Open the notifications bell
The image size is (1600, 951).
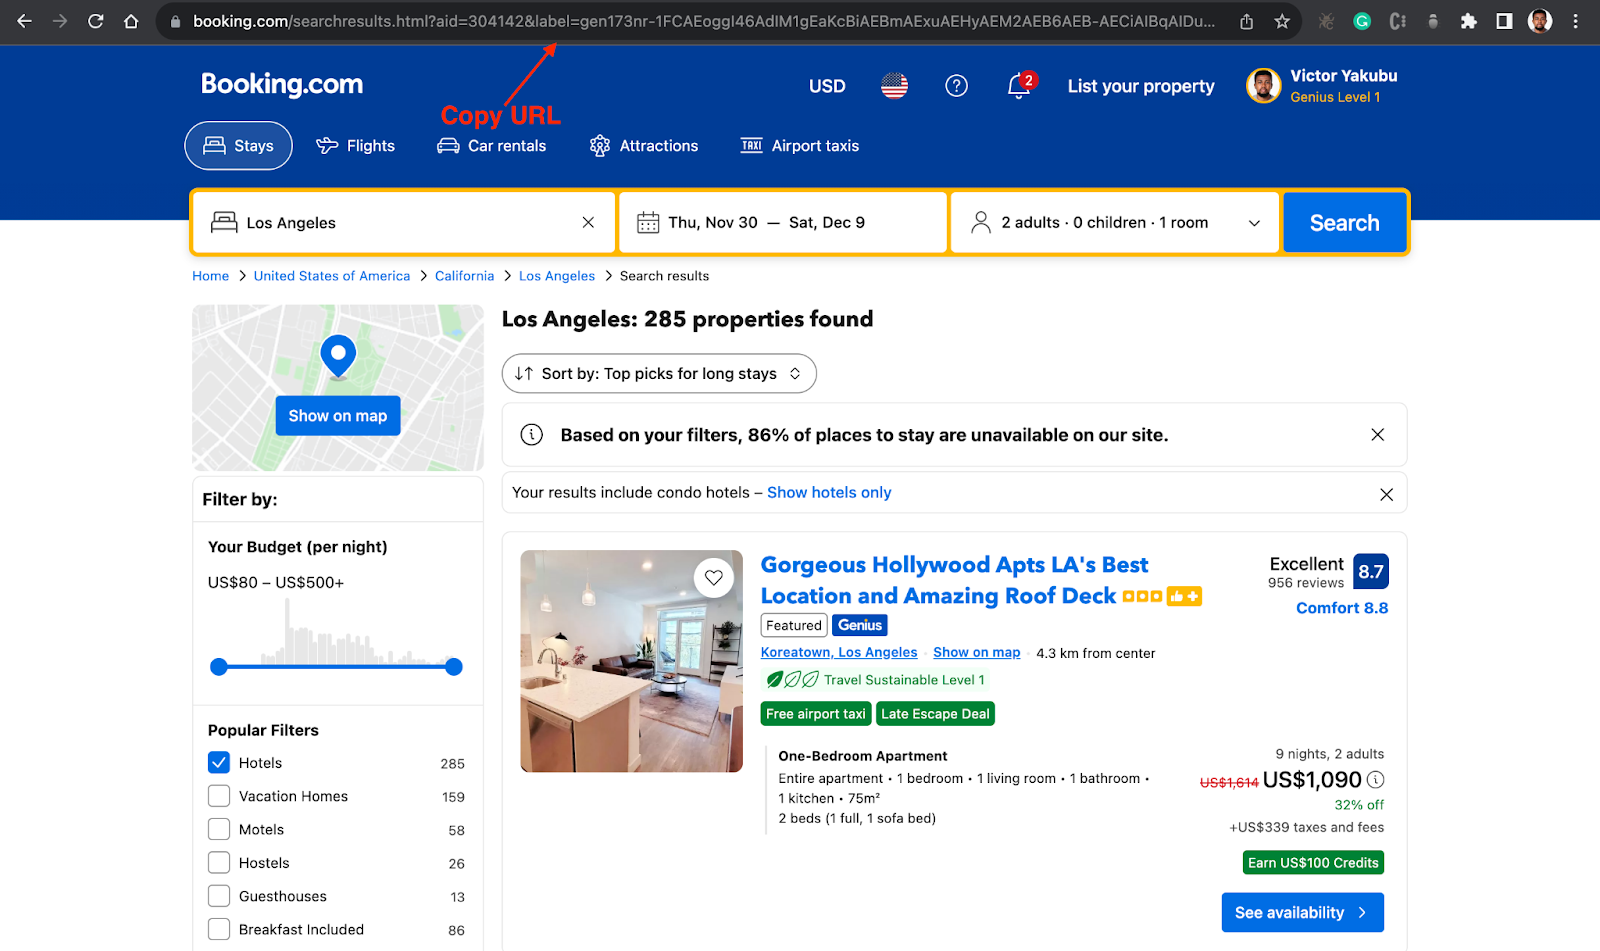1019,86
